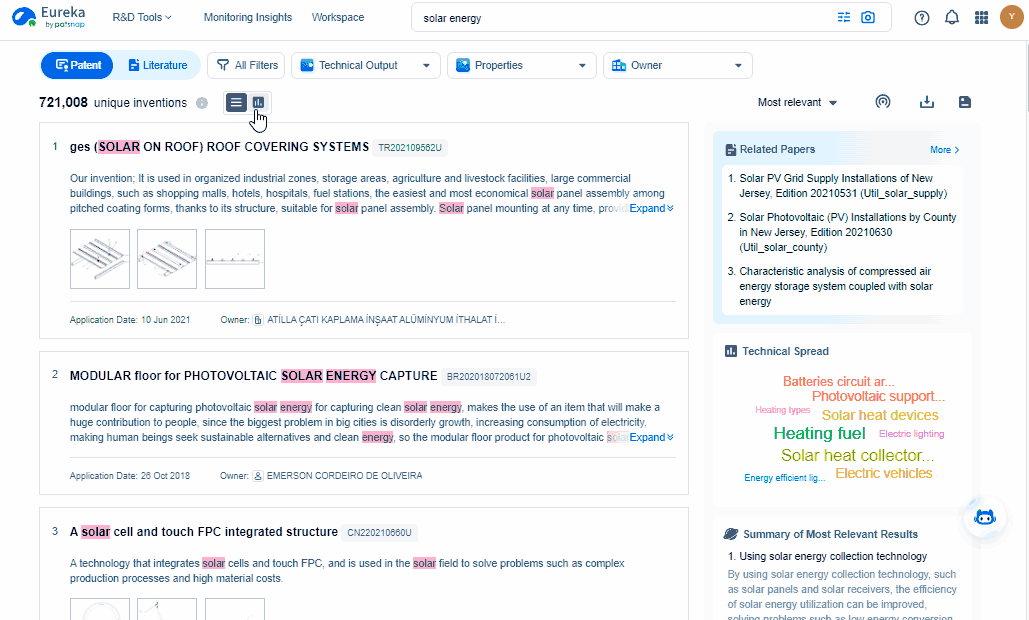Switch to the Literature tab

coord(158,65)
